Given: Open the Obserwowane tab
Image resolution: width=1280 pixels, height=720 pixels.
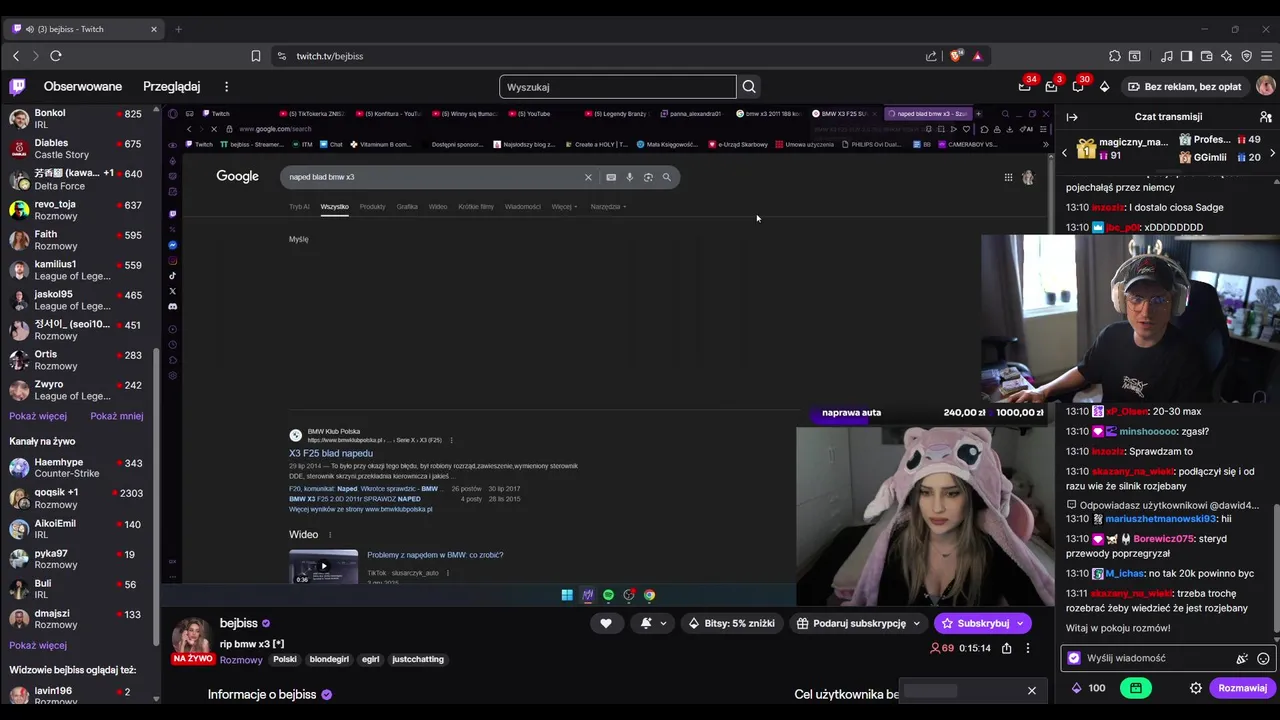Looking at the screenshot, I should pyautogui.click(x=83, y=87).
